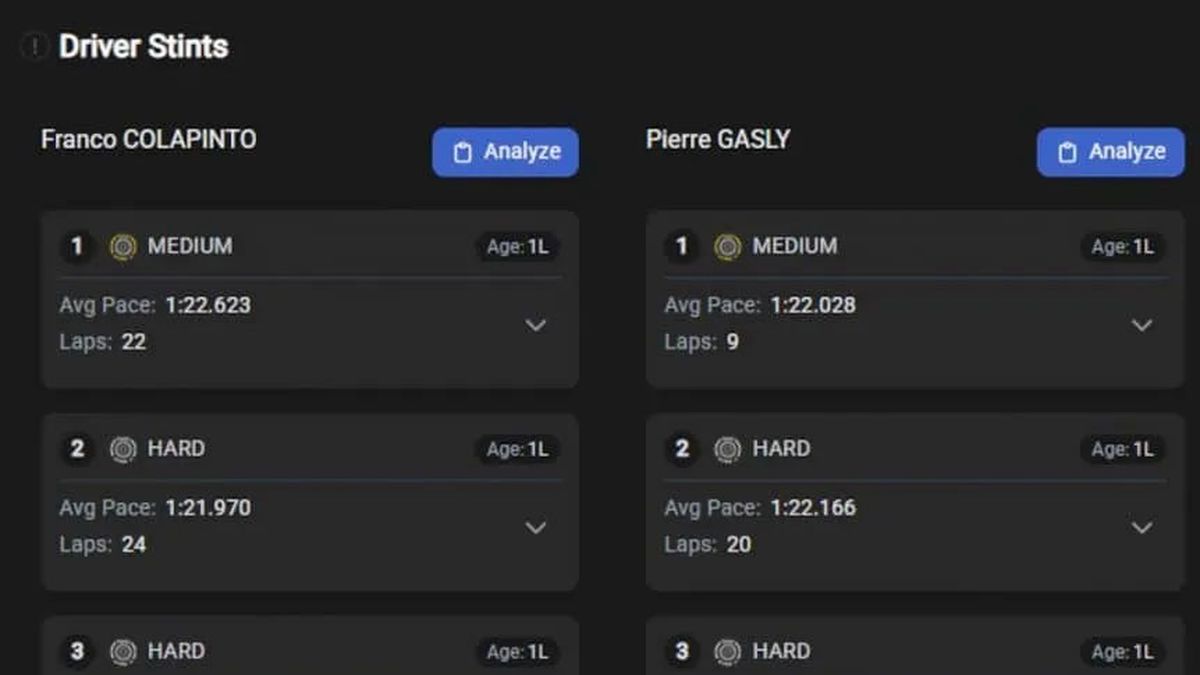Click Colapinto's stint 1 medium tyre icon

coord(123,247)
